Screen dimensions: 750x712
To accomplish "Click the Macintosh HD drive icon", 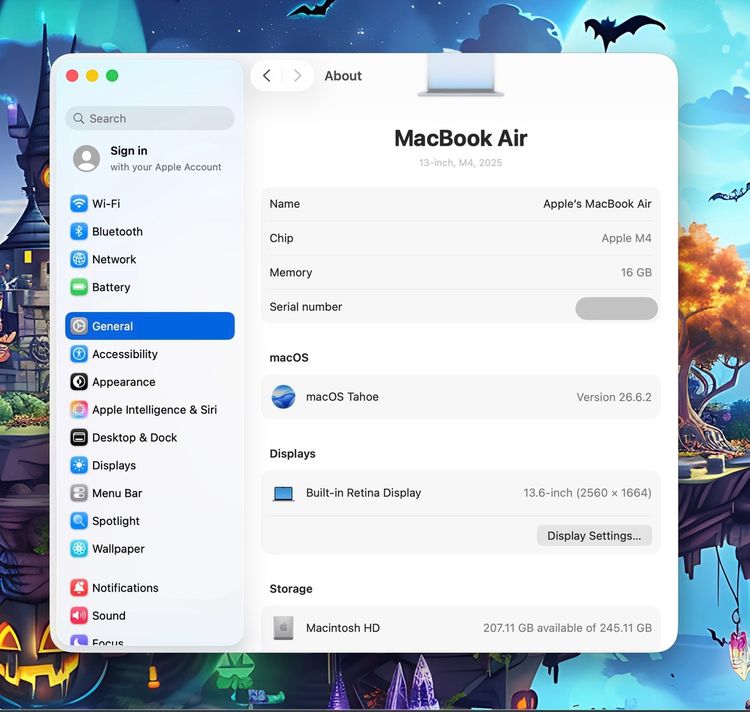I will (283, 628).
